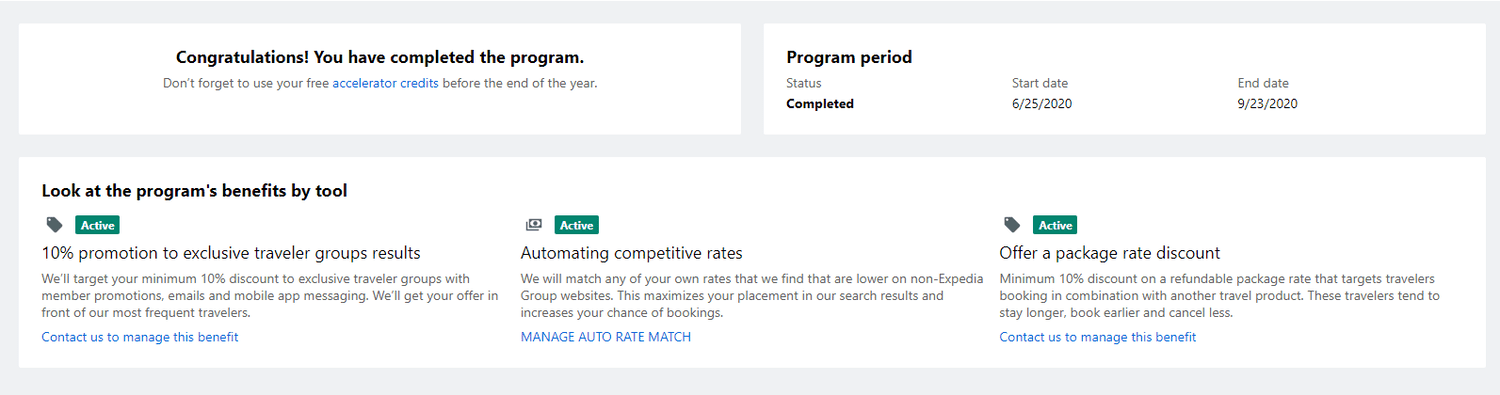Click the Automating competitive rates heading
The image size is (1500, 395).
pyautogui.click(x=631, y=253)
